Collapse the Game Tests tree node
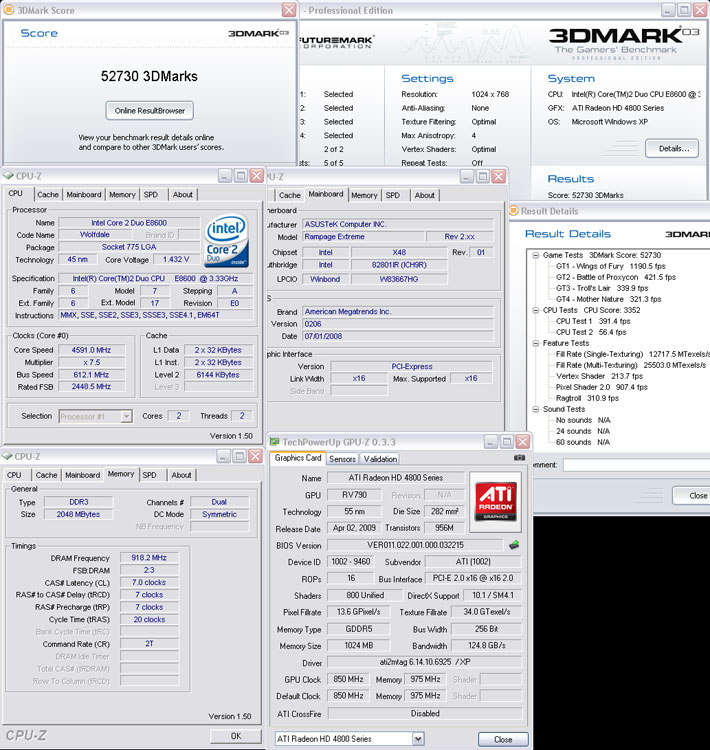Screen dimensions: 710x750 tap(536, 255)
